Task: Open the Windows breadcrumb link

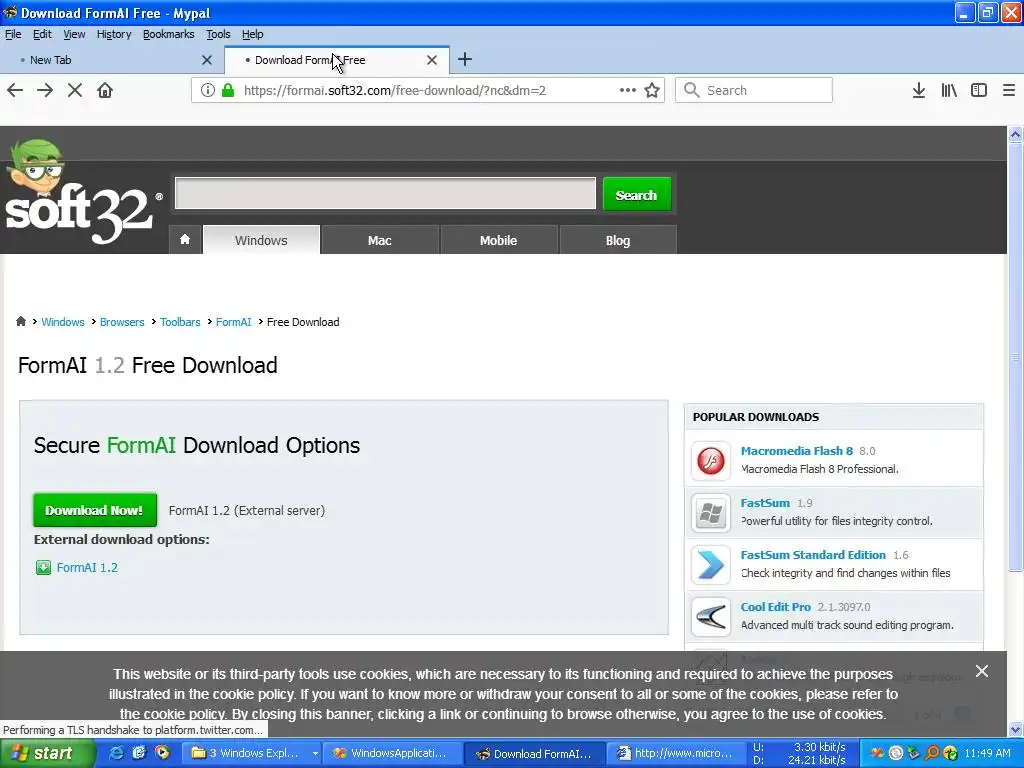Action: coord(63,322)
